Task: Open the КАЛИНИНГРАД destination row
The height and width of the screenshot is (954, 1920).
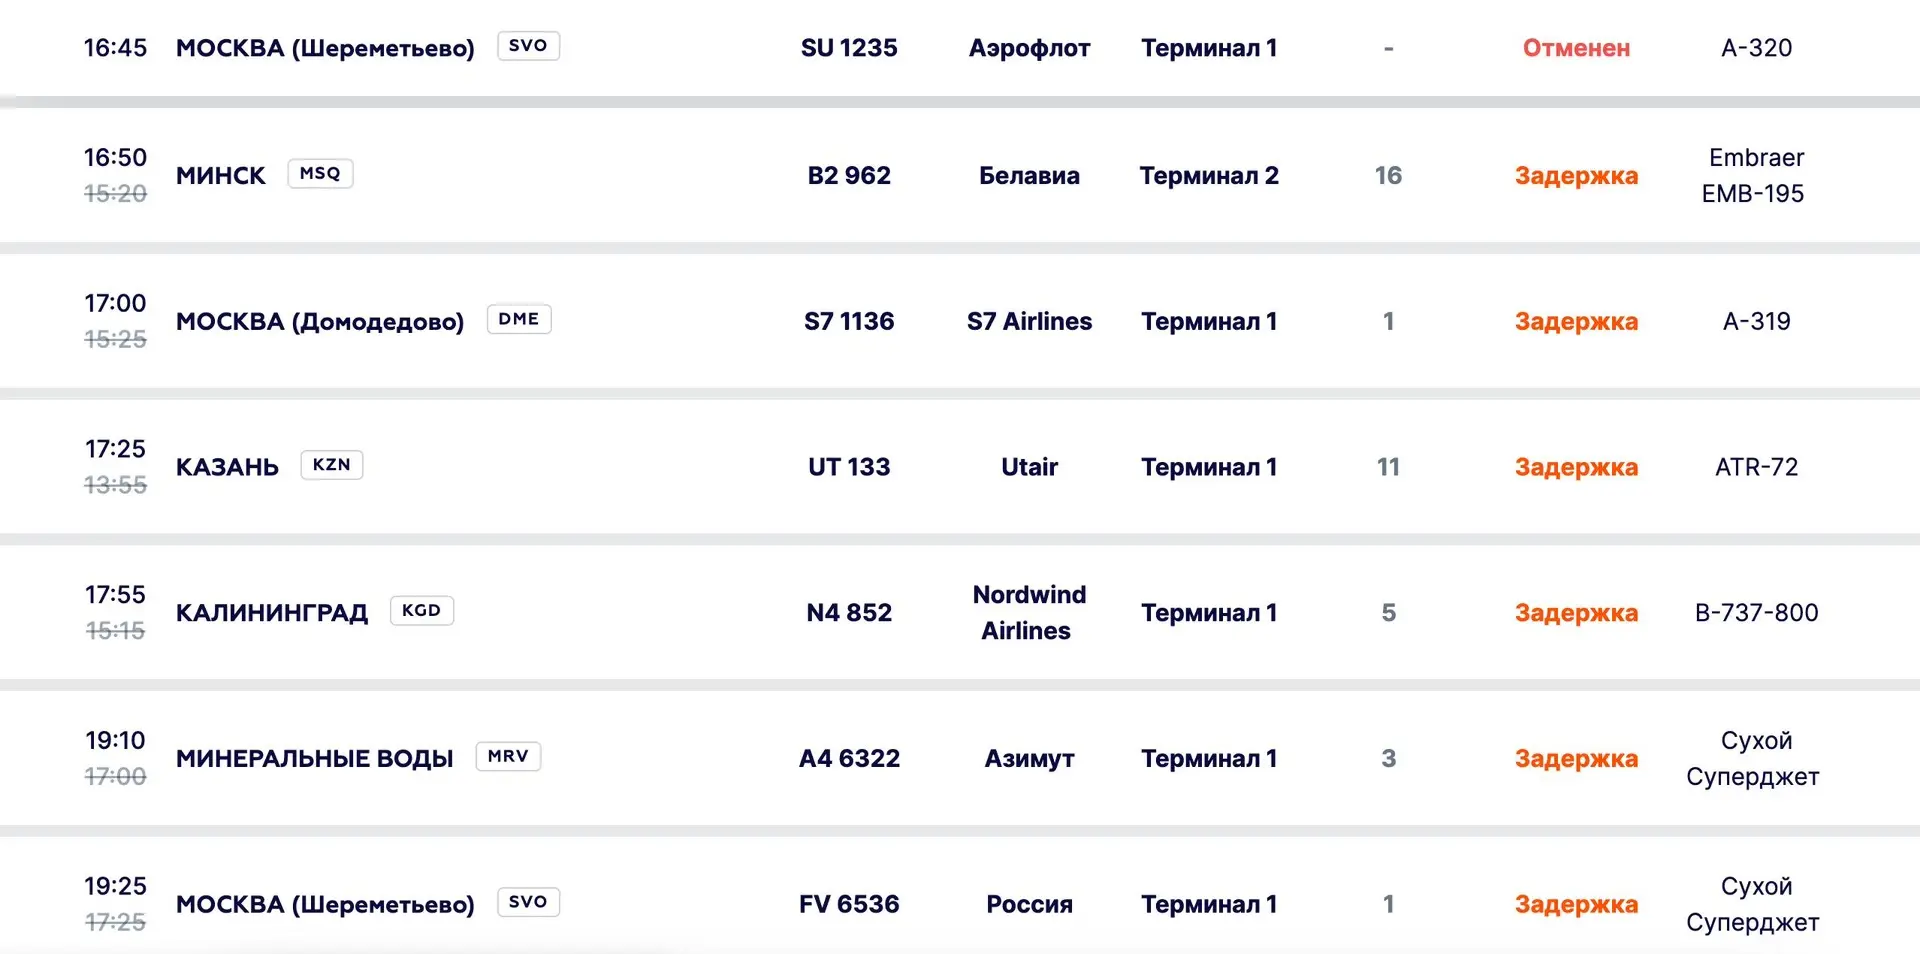Action: (x=960, y=612)
